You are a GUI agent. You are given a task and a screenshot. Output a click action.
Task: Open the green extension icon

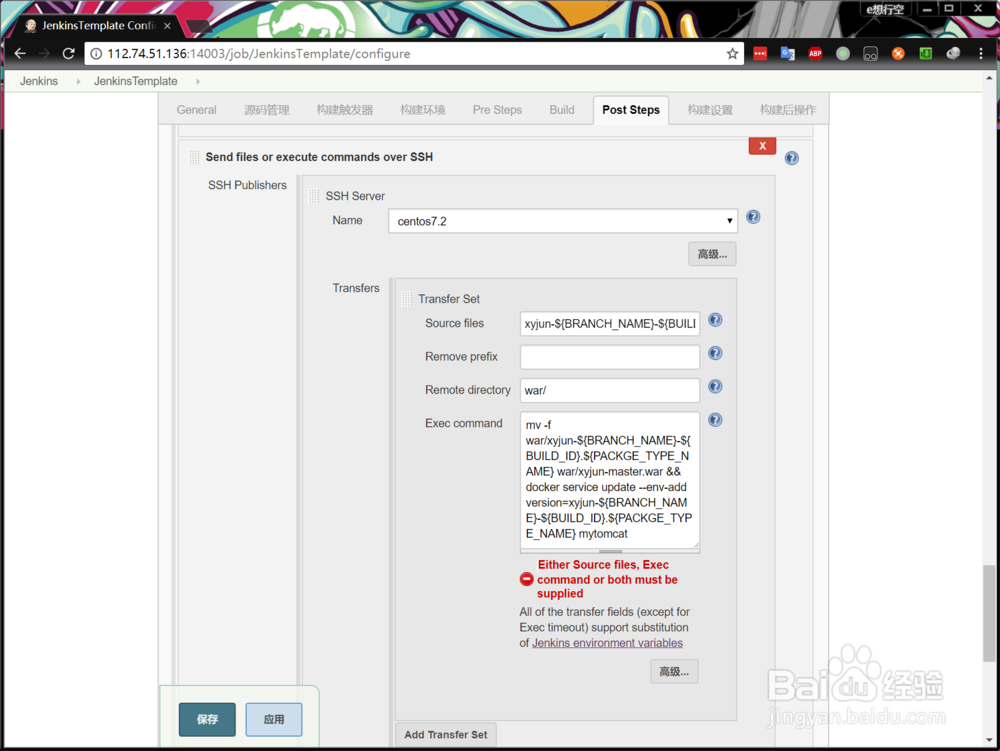coord(925,54)
